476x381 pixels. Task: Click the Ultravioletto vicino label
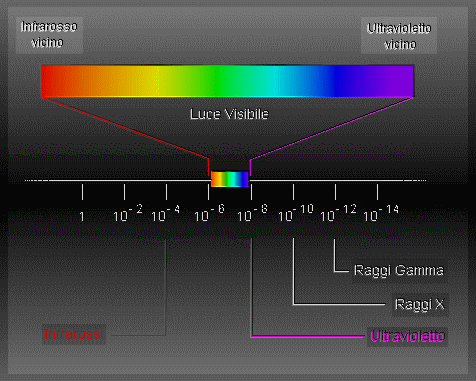pos(399,36)
